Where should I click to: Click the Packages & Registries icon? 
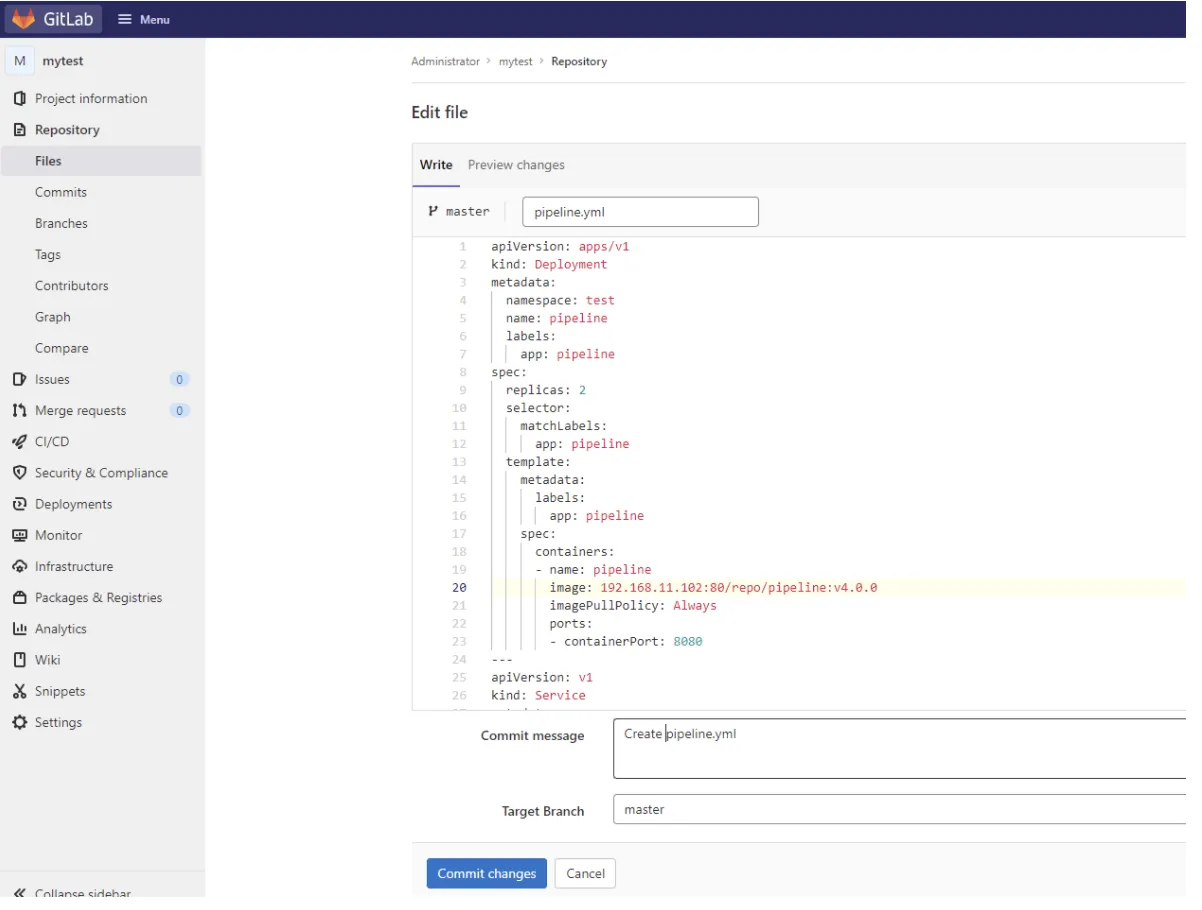click(x=19, y=597)
